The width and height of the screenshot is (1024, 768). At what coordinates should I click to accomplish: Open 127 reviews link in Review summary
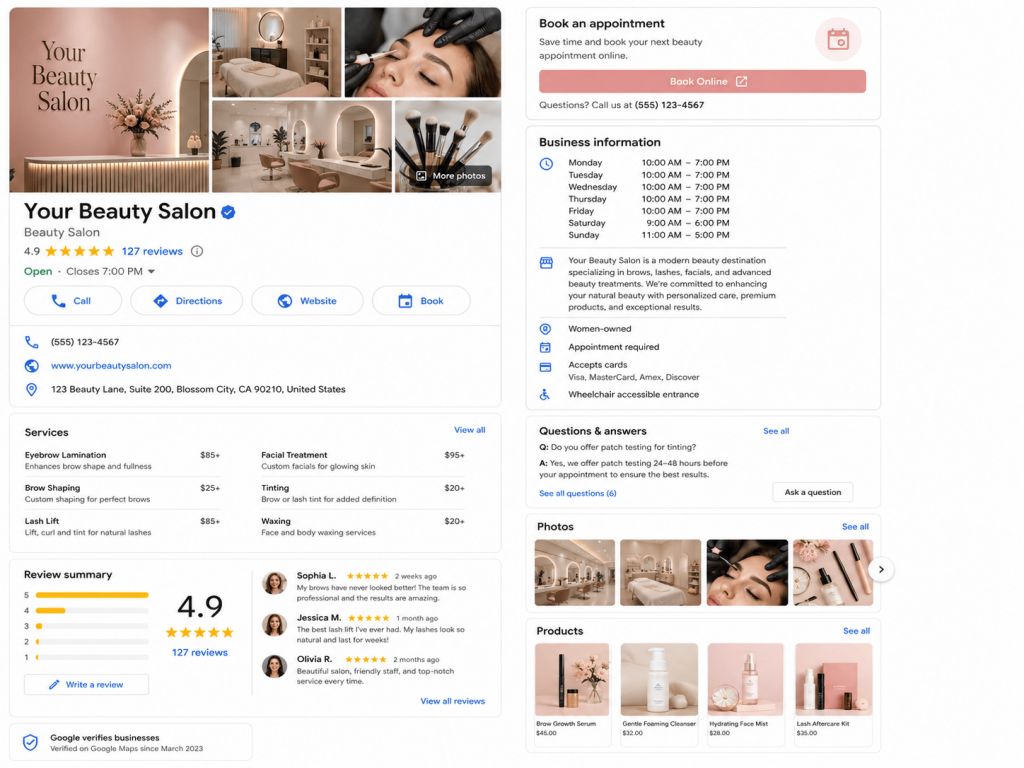200,653
